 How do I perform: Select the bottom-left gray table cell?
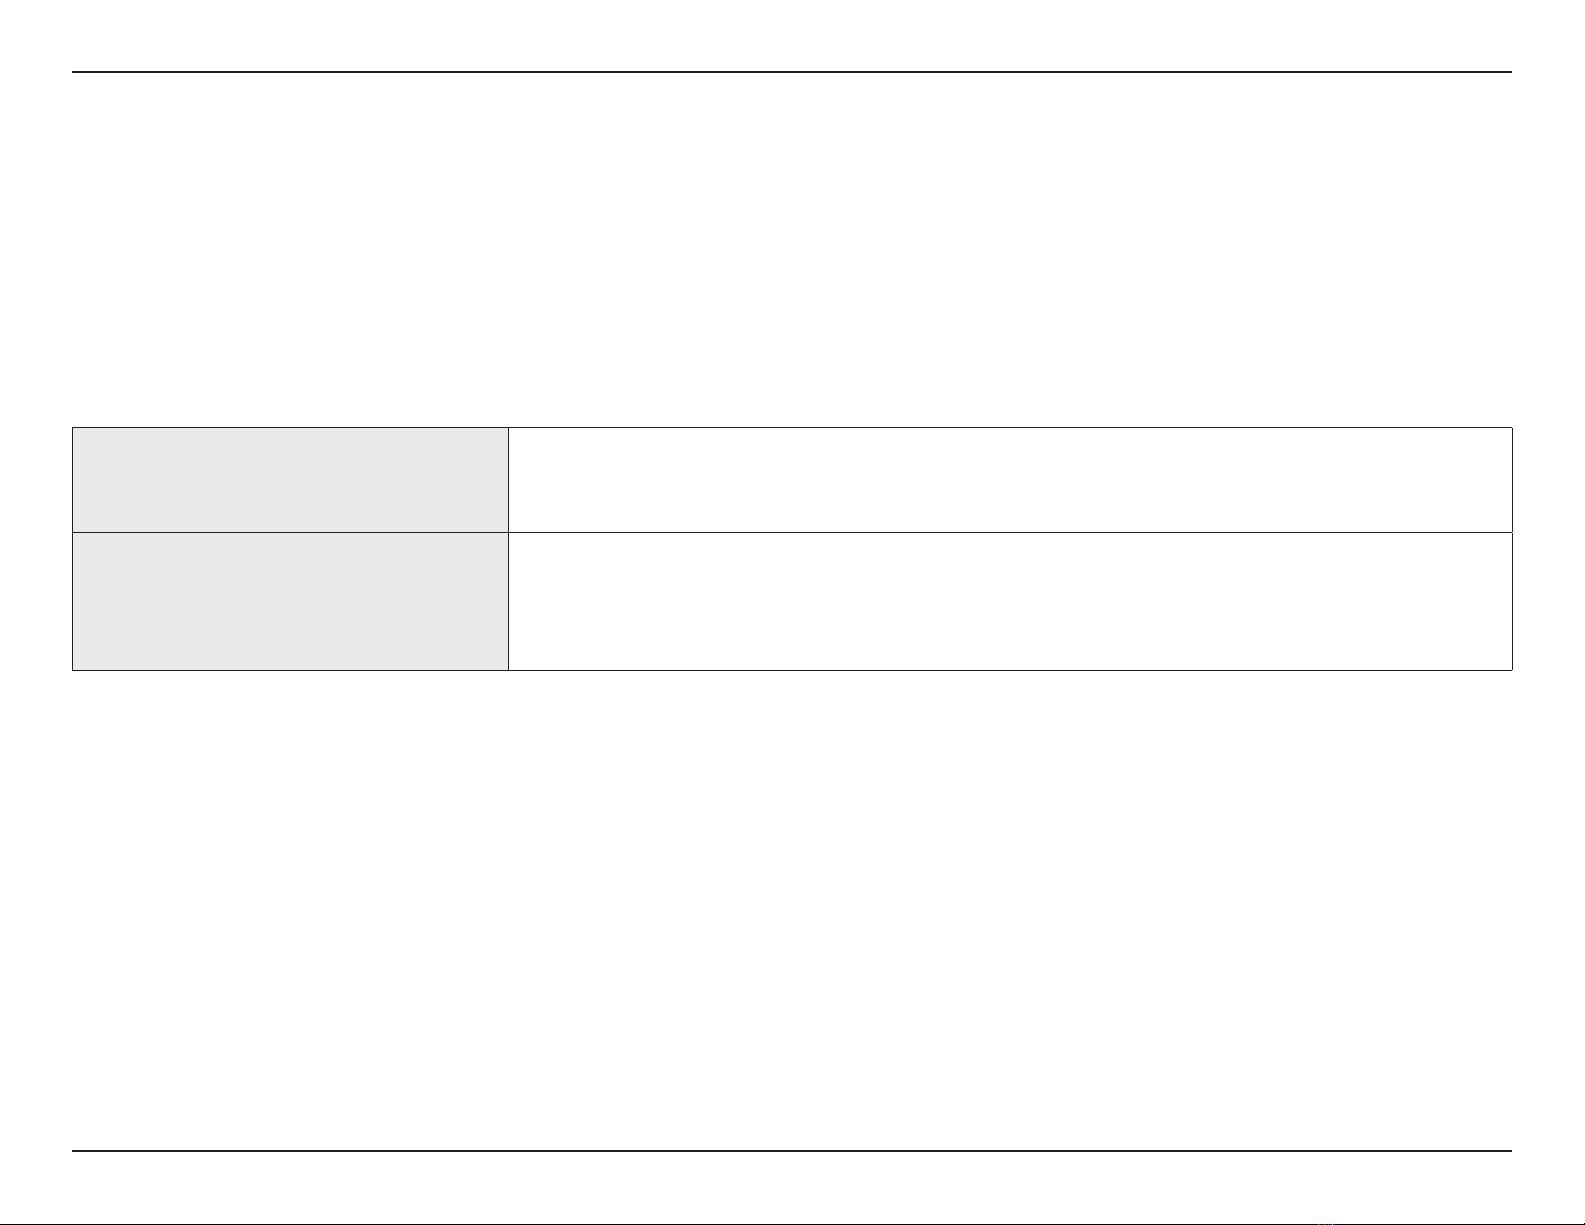(290, 601)
